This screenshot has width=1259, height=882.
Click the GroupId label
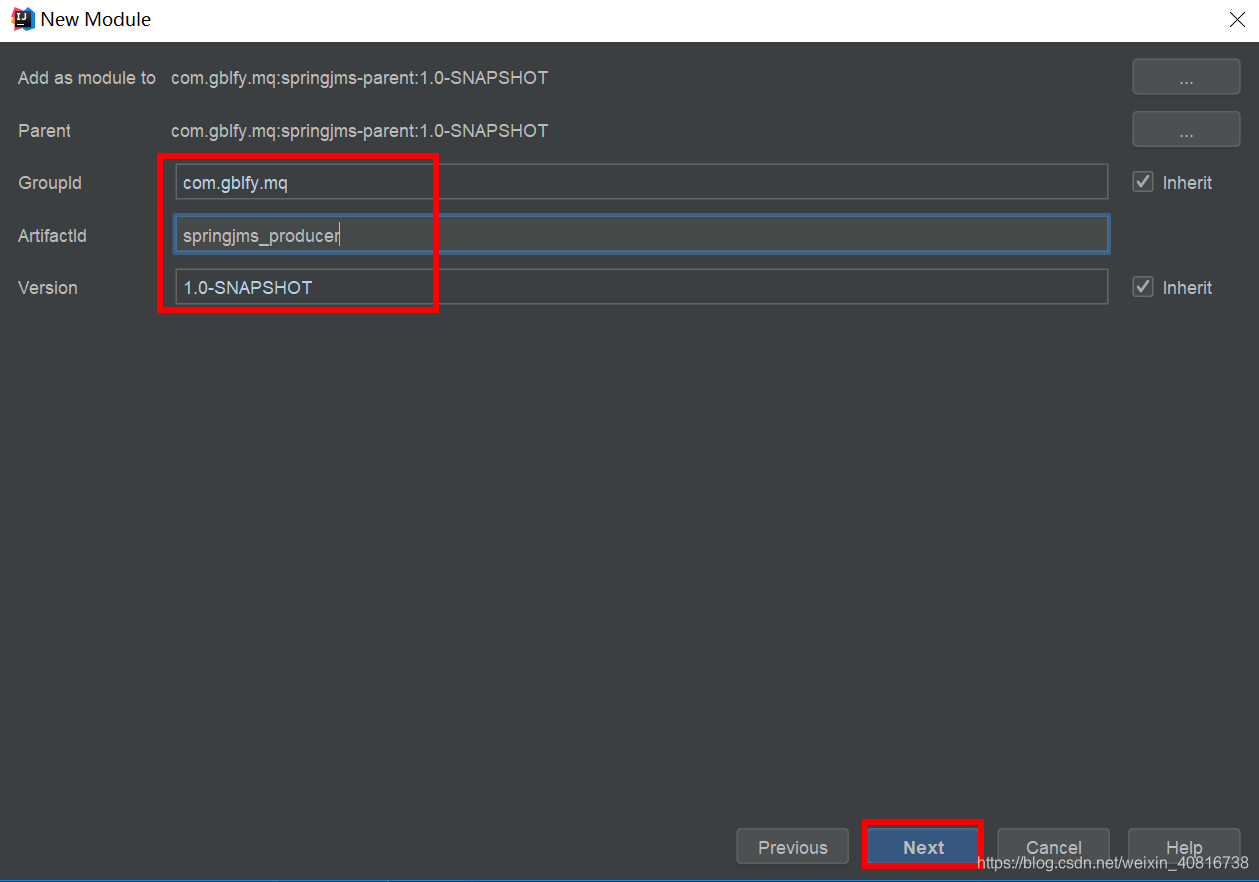click(50, 183)
